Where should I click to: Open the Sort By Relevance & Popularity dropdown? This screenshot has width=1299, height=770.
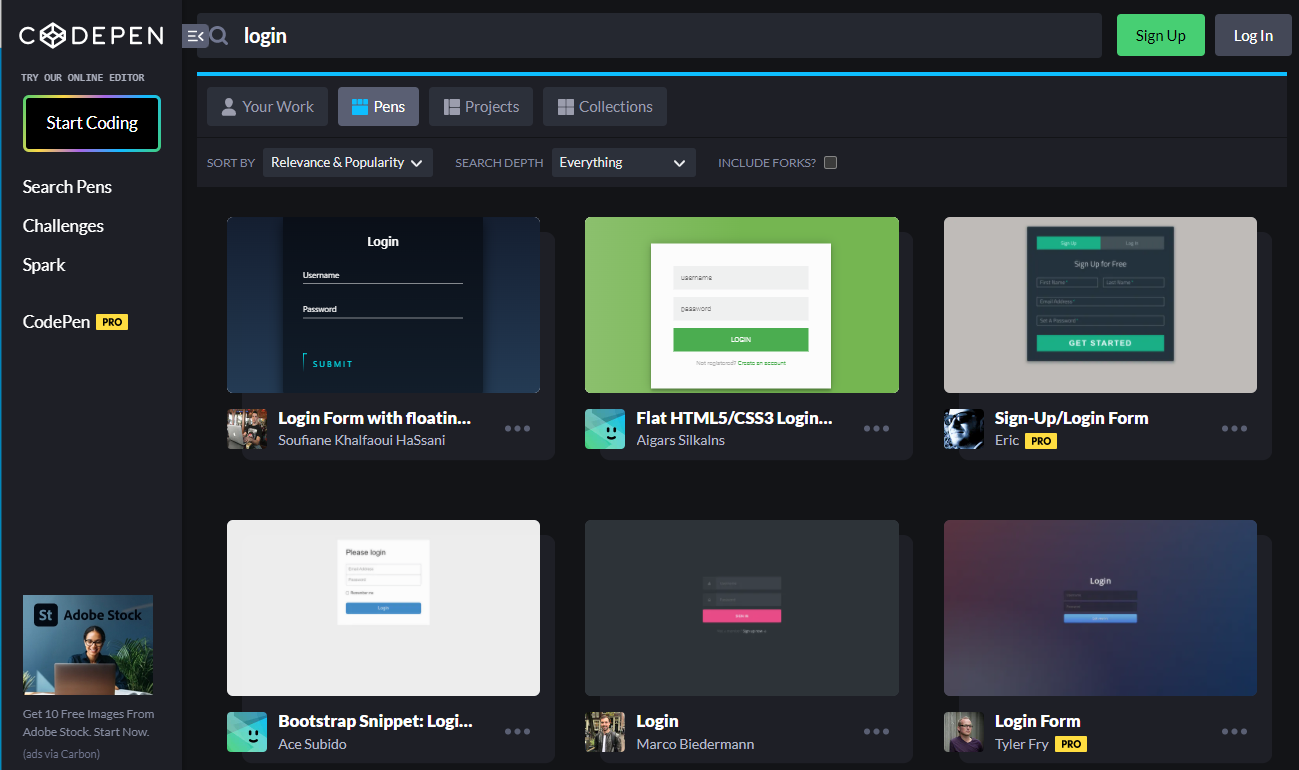[348, 162]
